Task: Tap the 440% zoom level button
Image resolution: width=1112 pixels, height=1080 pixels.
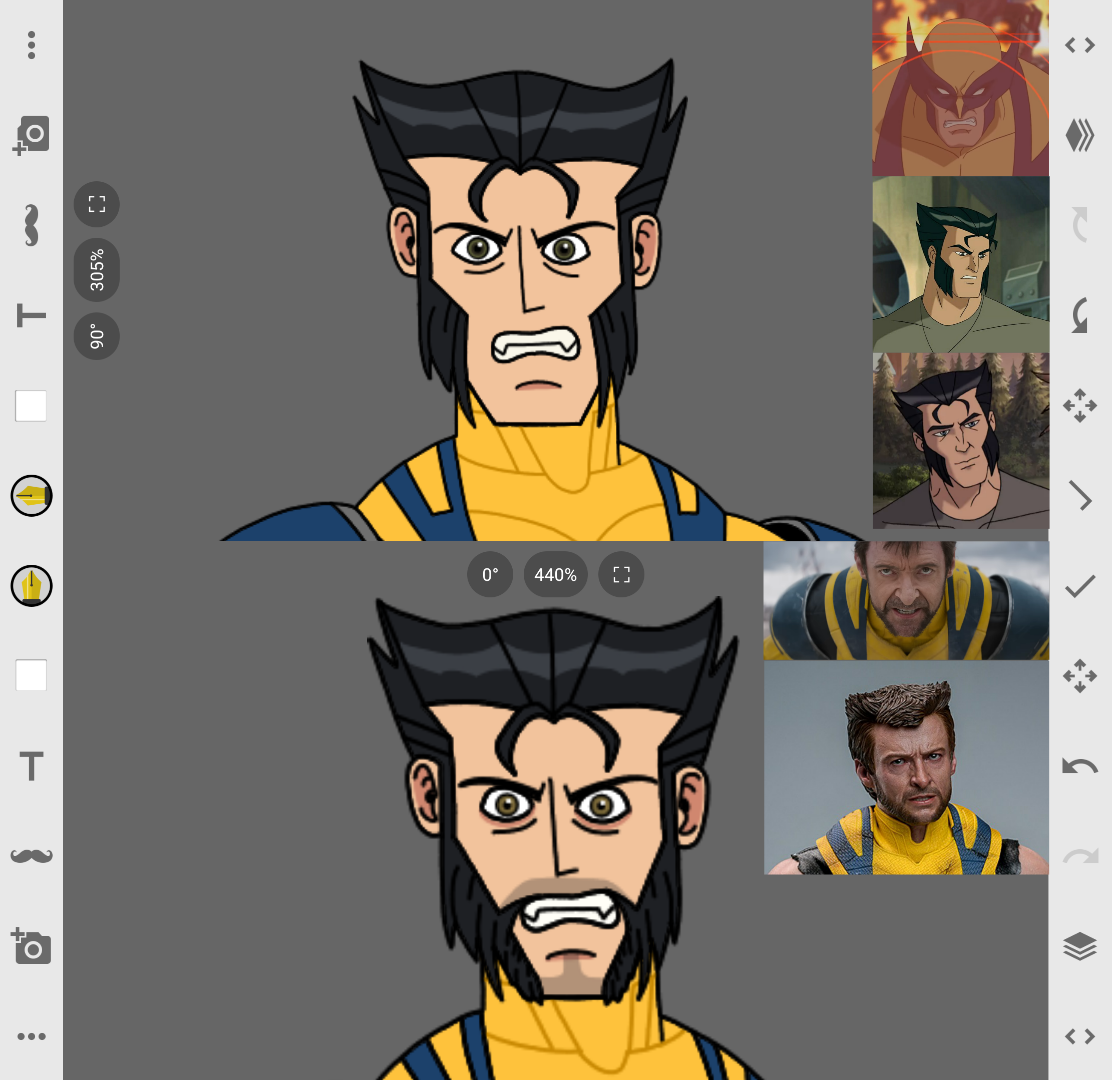Action: point(555,574)
